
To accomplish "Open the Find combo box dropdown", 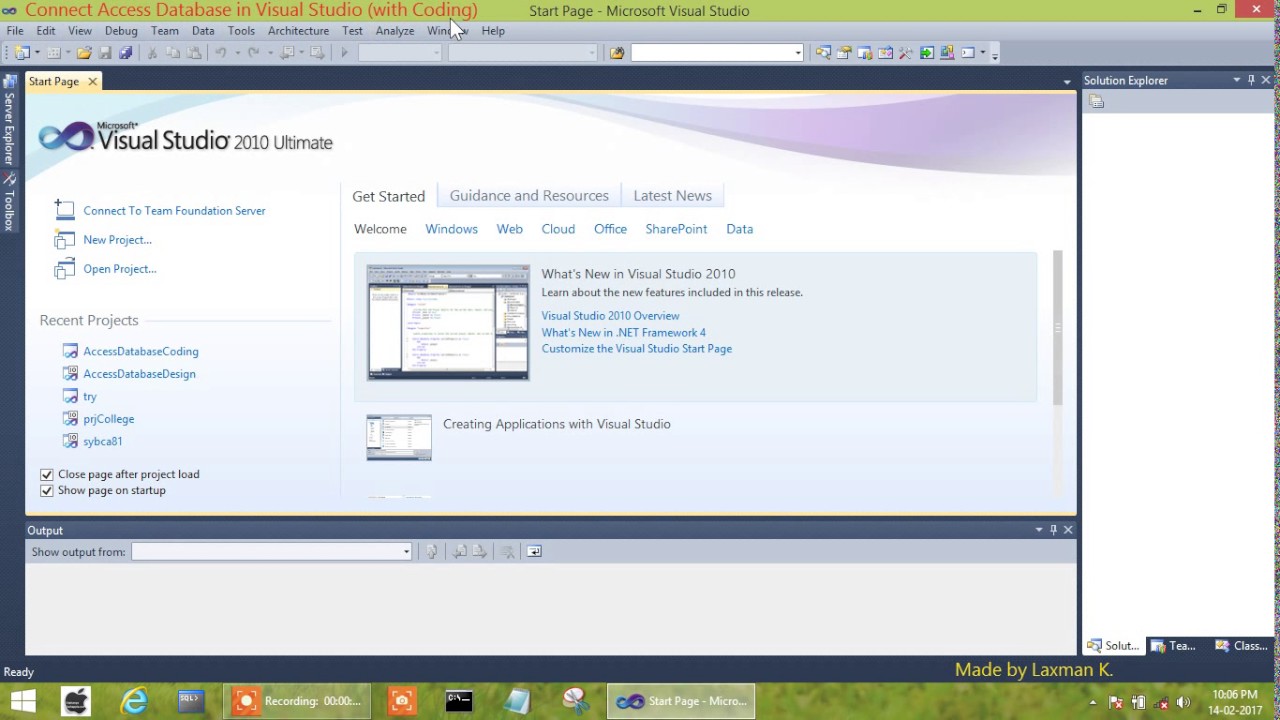I will [798, 53].
